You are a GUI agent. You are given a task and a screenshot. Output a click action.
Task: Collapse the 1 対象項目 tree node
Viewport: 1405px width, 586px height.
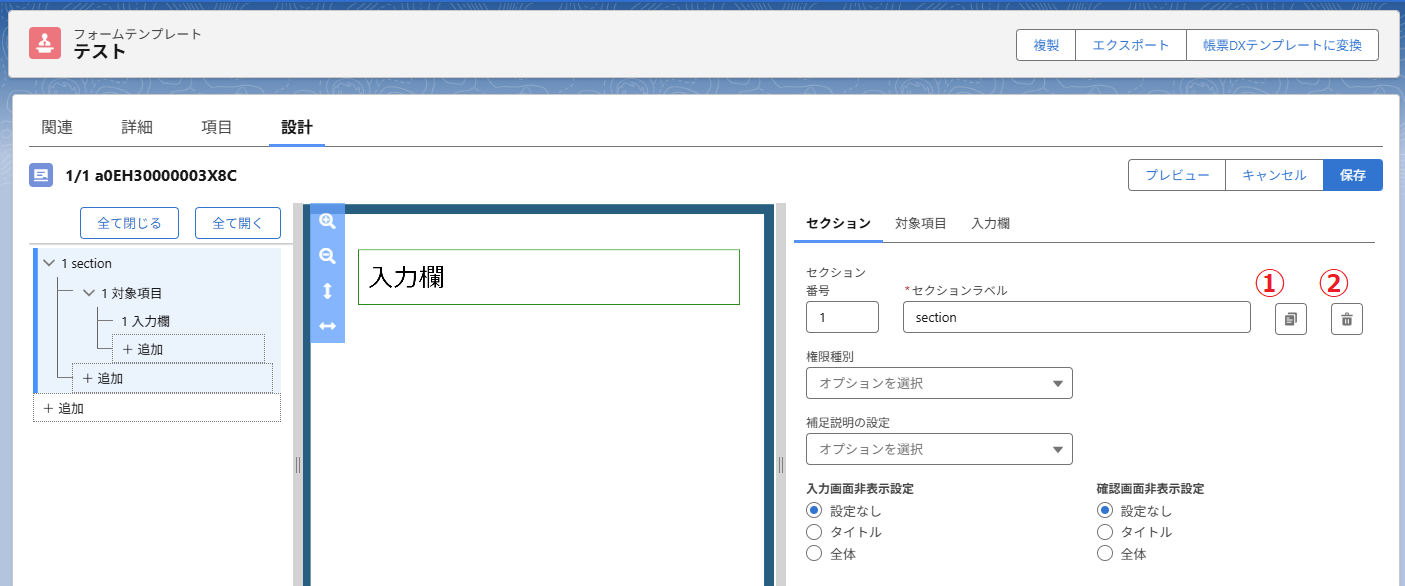coord(89,293)
